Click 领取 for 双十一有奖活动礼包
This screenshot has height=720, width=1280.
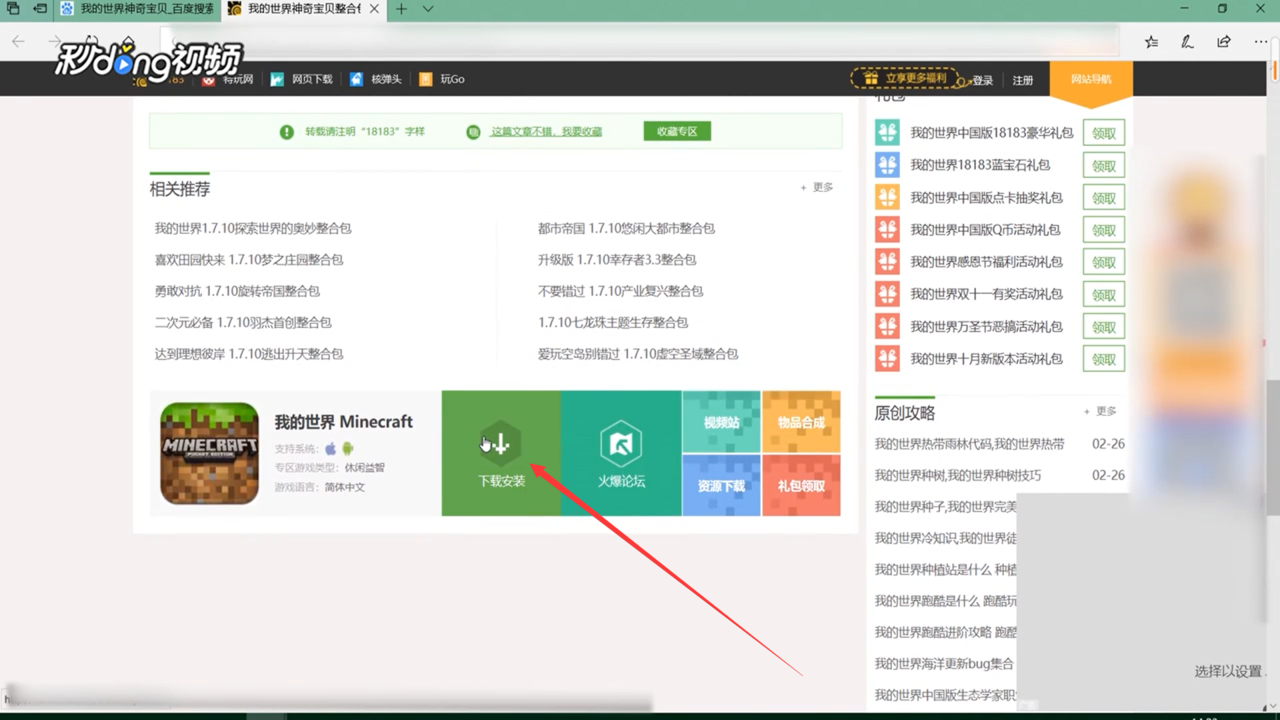1104,295
